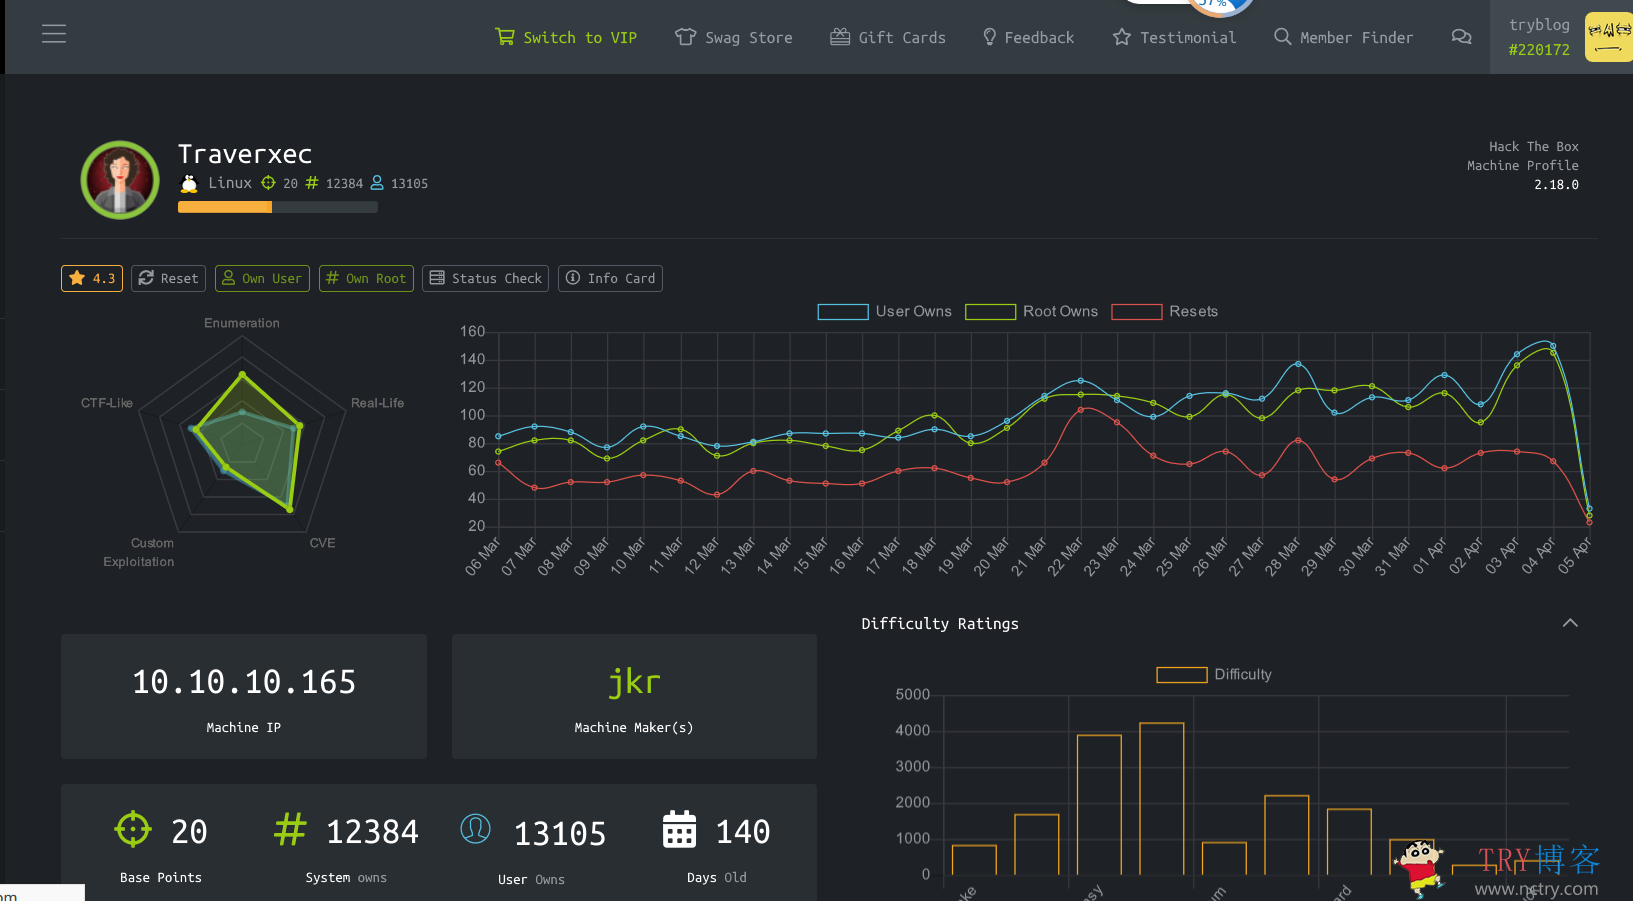This screenshot has width=1633, height=901.
Task: Submit Own User flag button
Action: click(262, 278)
